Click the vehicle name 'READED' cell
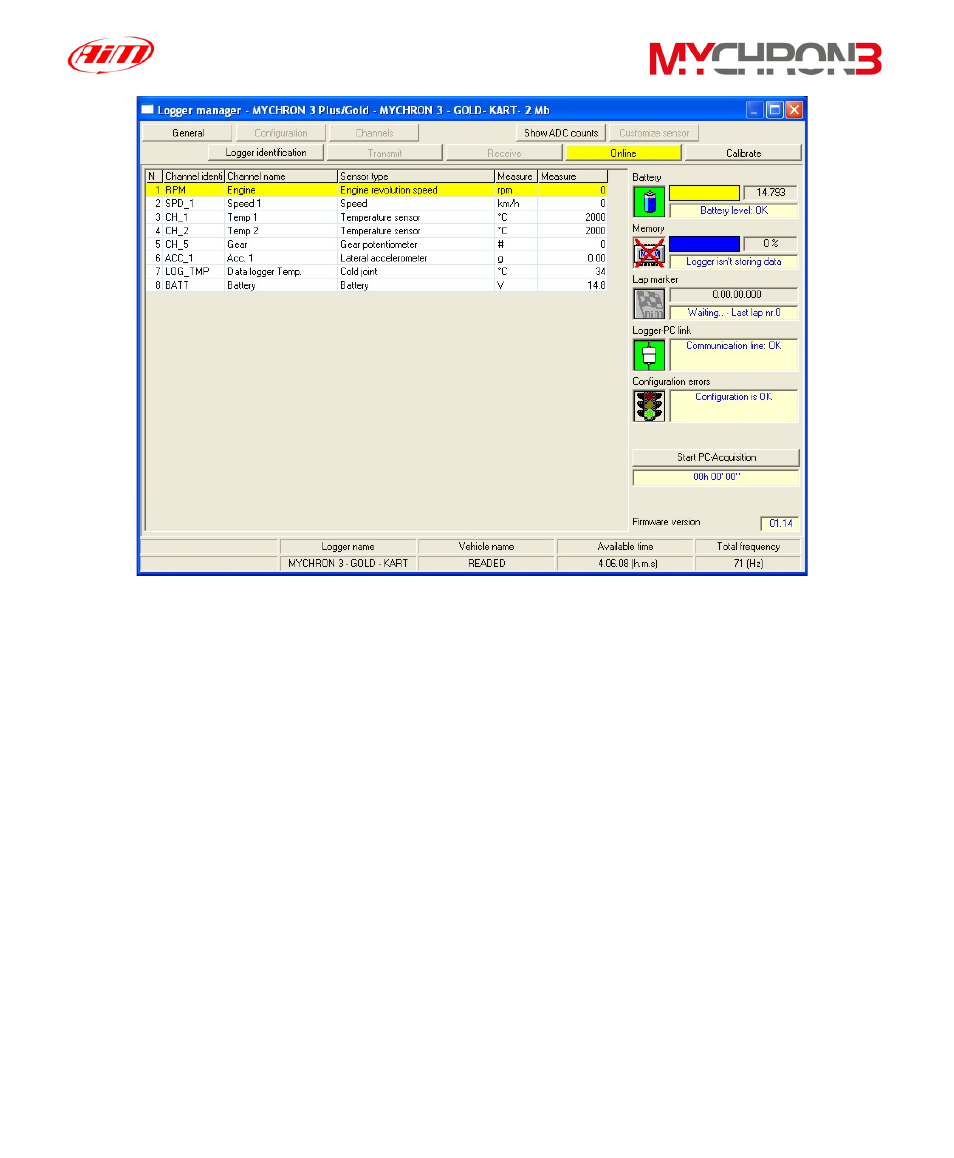 [487, 563]
